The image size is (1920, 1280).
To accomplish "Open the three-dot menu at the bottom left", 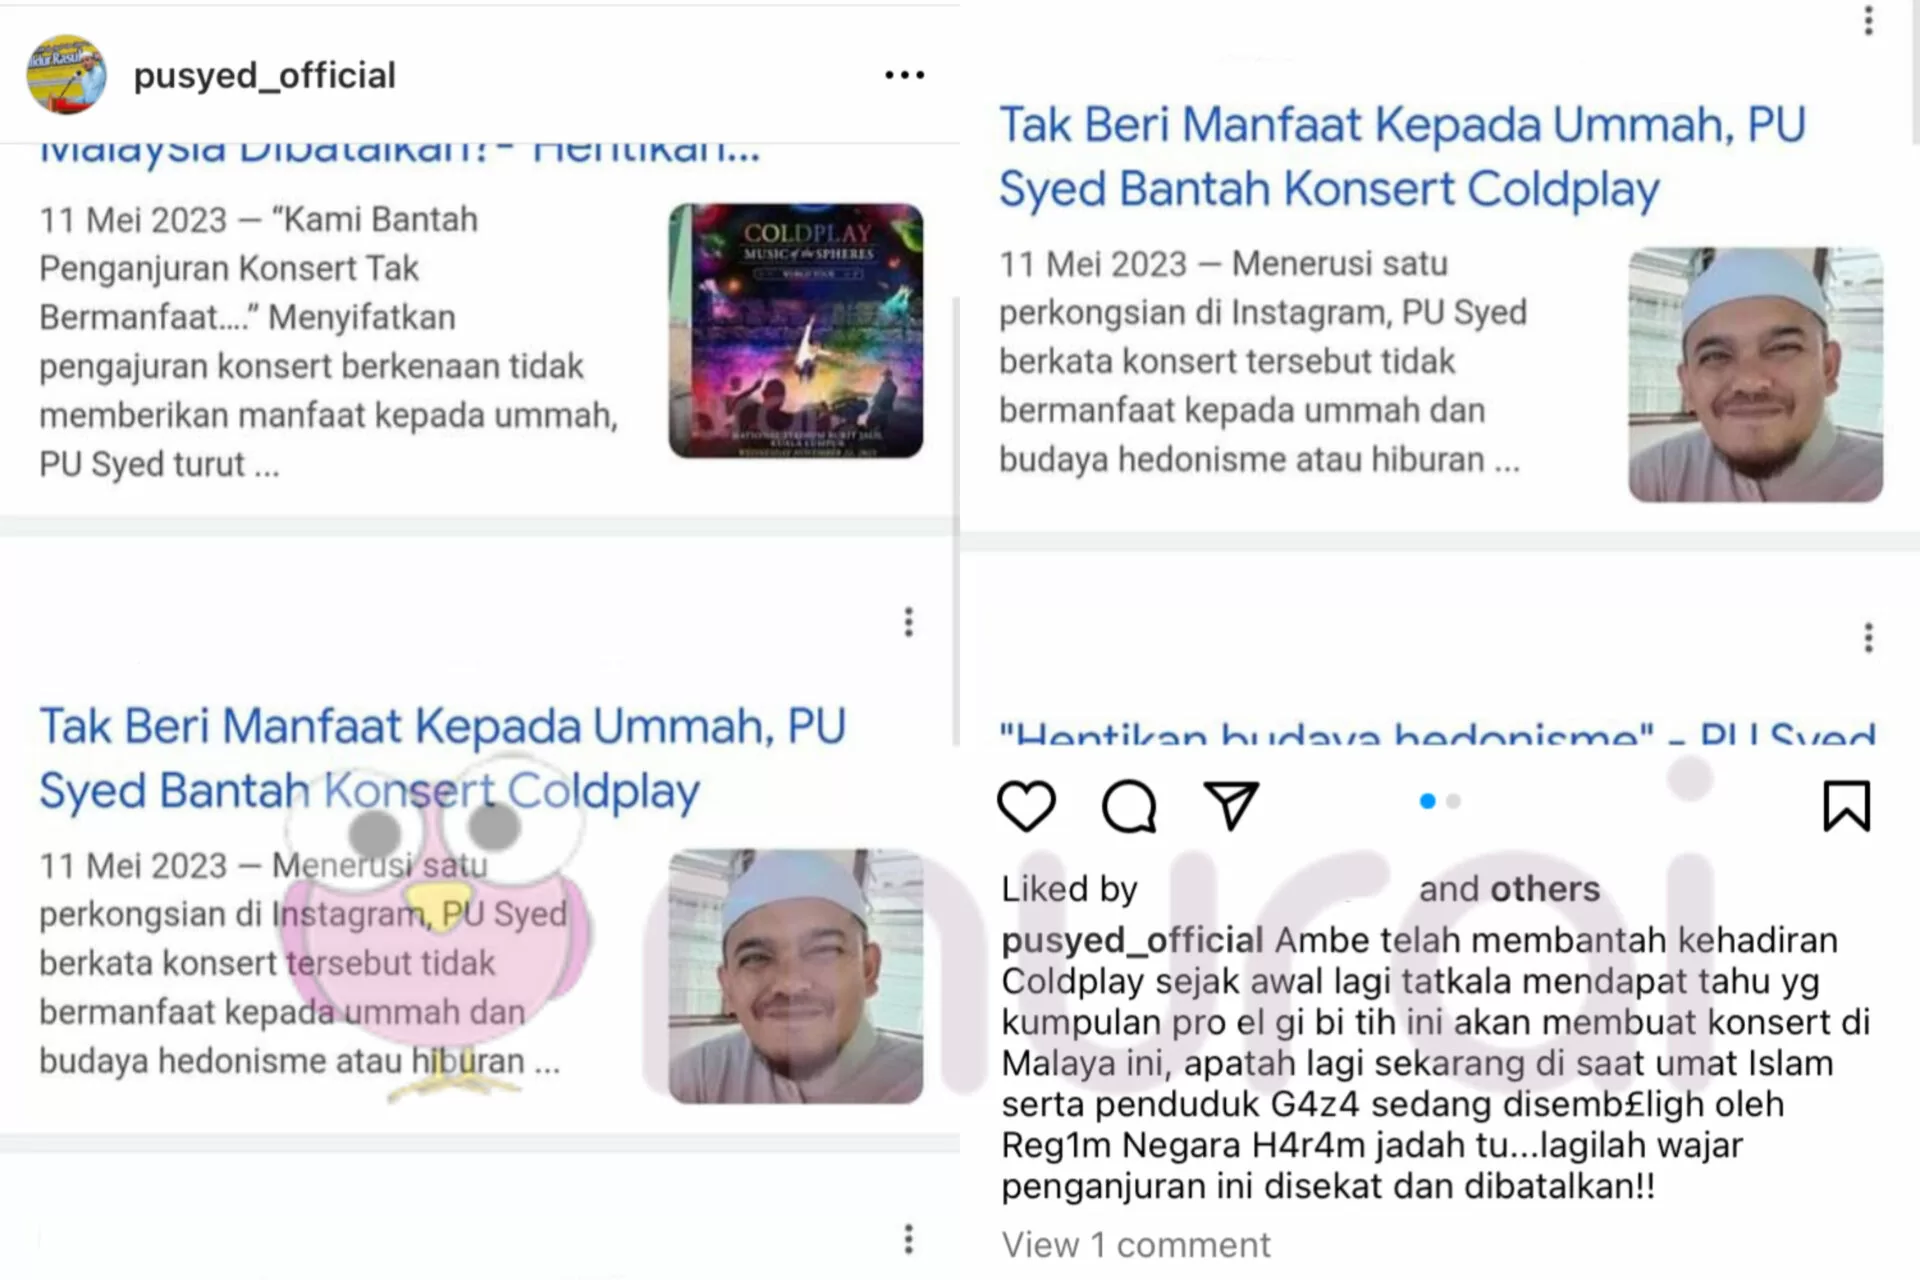I will (x=909, y=1239).
